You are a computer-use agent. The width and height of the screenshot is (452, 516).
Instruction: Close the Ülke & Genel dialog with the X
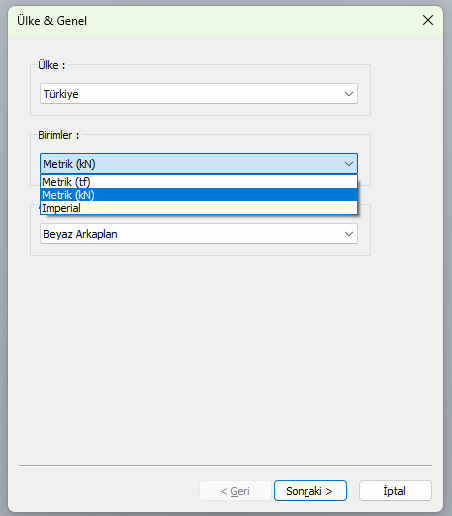pos(428,20)
